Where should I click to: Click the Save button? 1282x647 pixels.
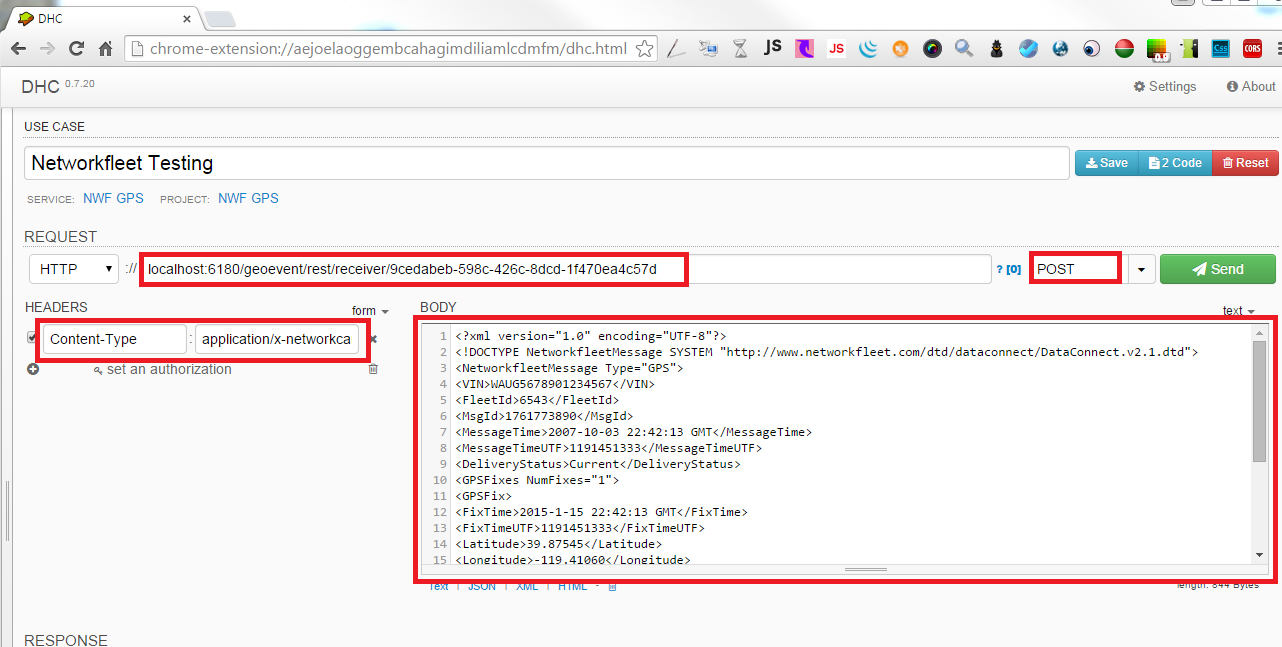pyautogui.click(x=1106, y=163)
